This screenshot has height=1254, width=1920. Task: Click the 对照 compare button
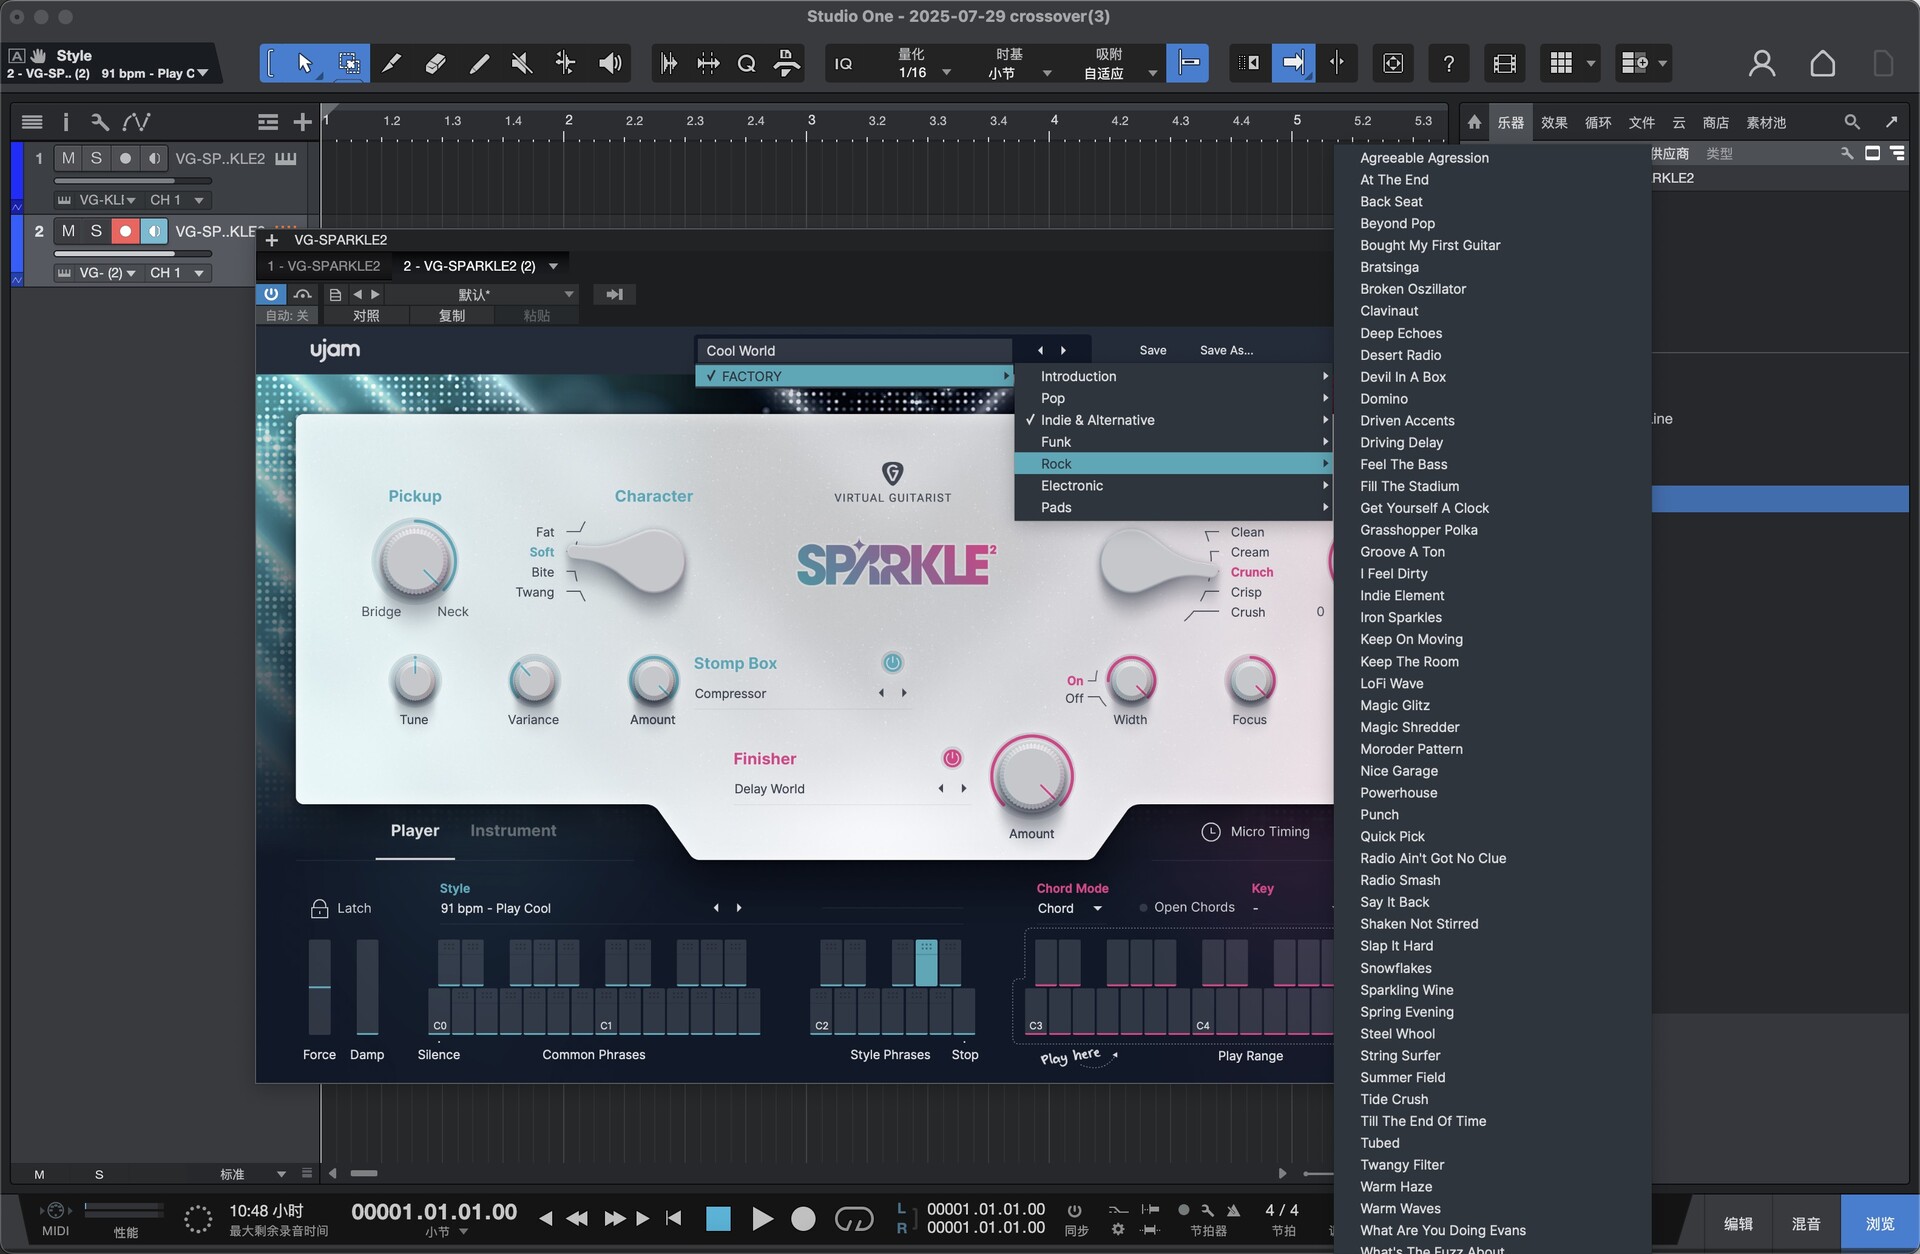[x=366, y=316]
